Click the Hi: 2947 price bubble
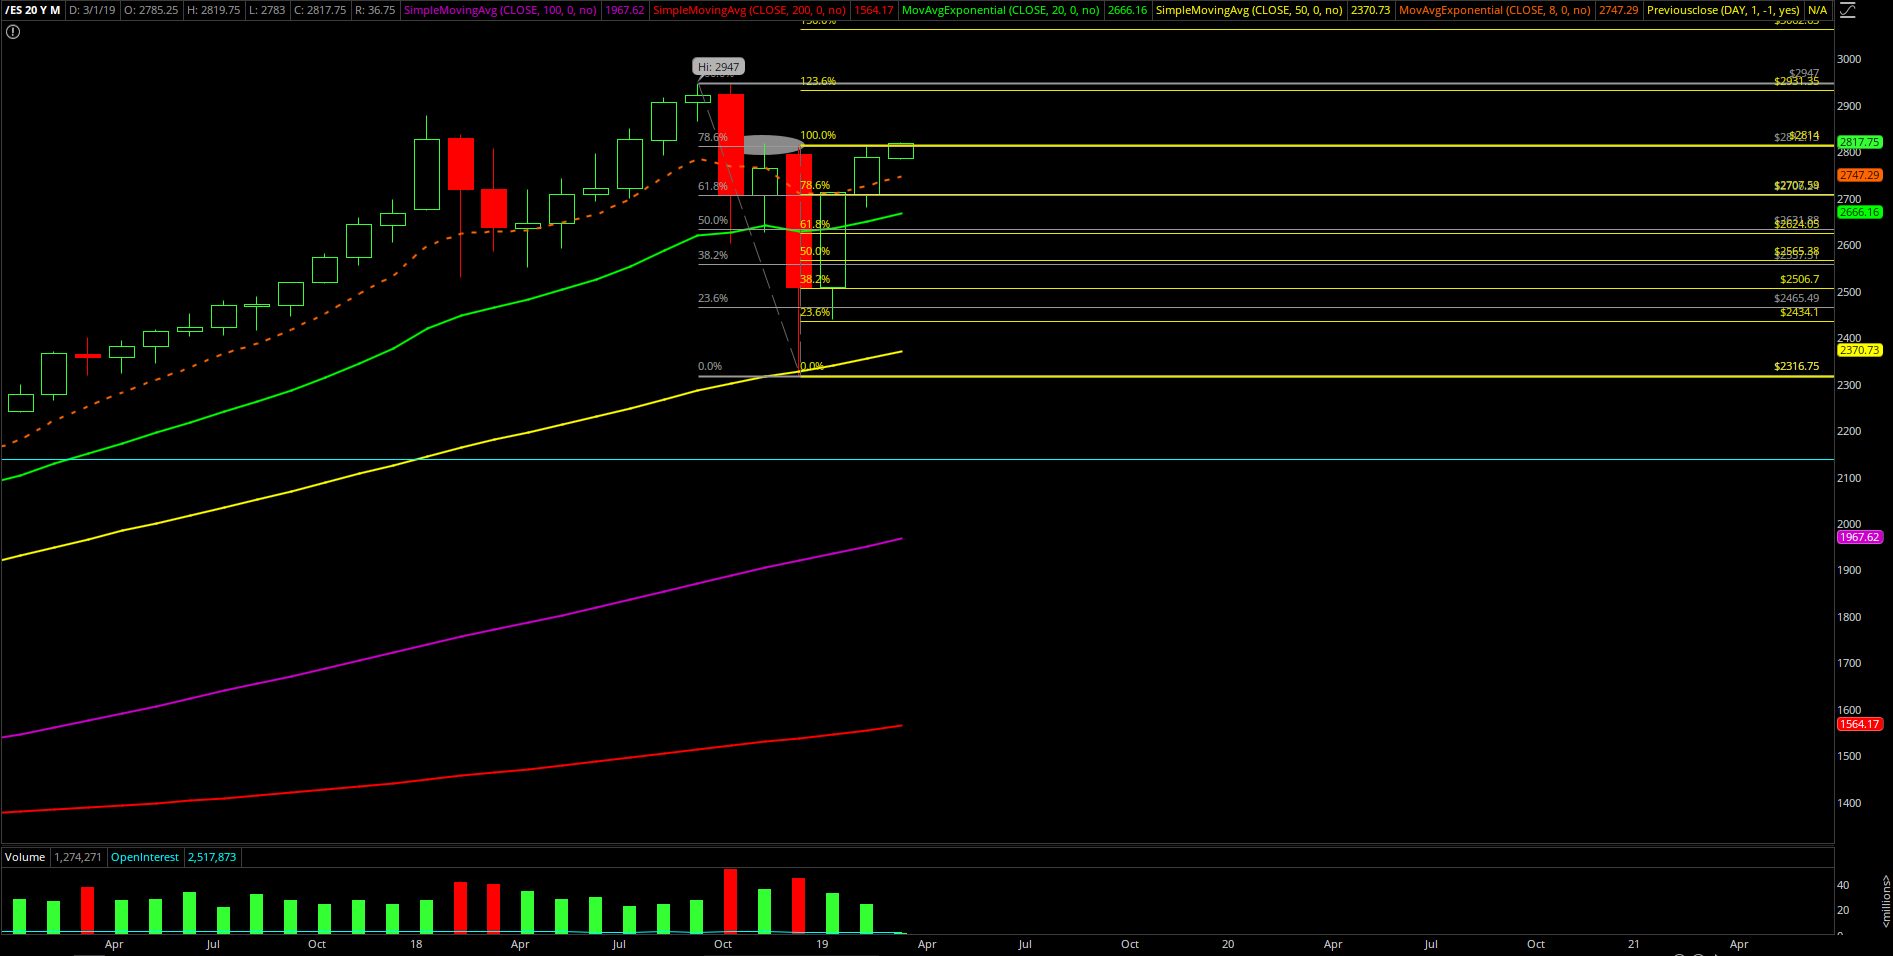 click(x=719, y=67)
